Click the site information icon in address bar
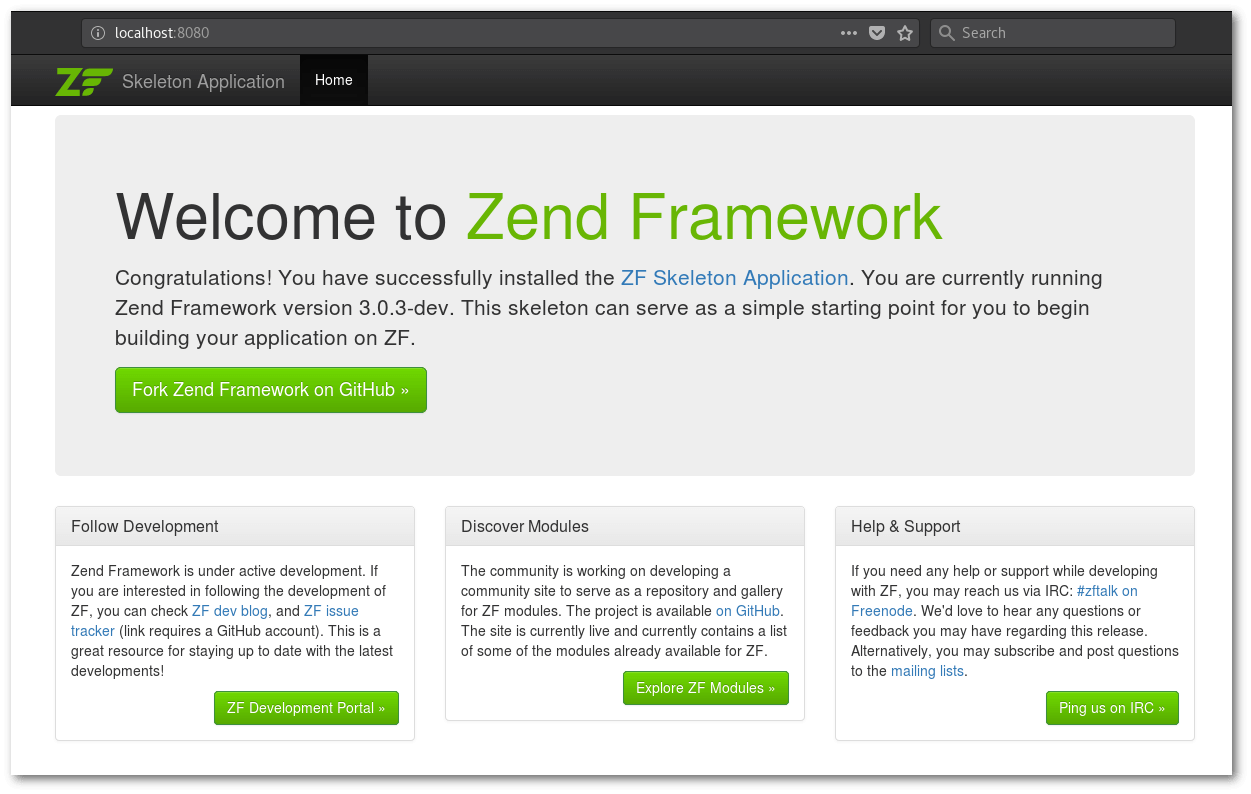Image resolution: width=1251 pixels, height=794 pixels. [x=98, y=33]
